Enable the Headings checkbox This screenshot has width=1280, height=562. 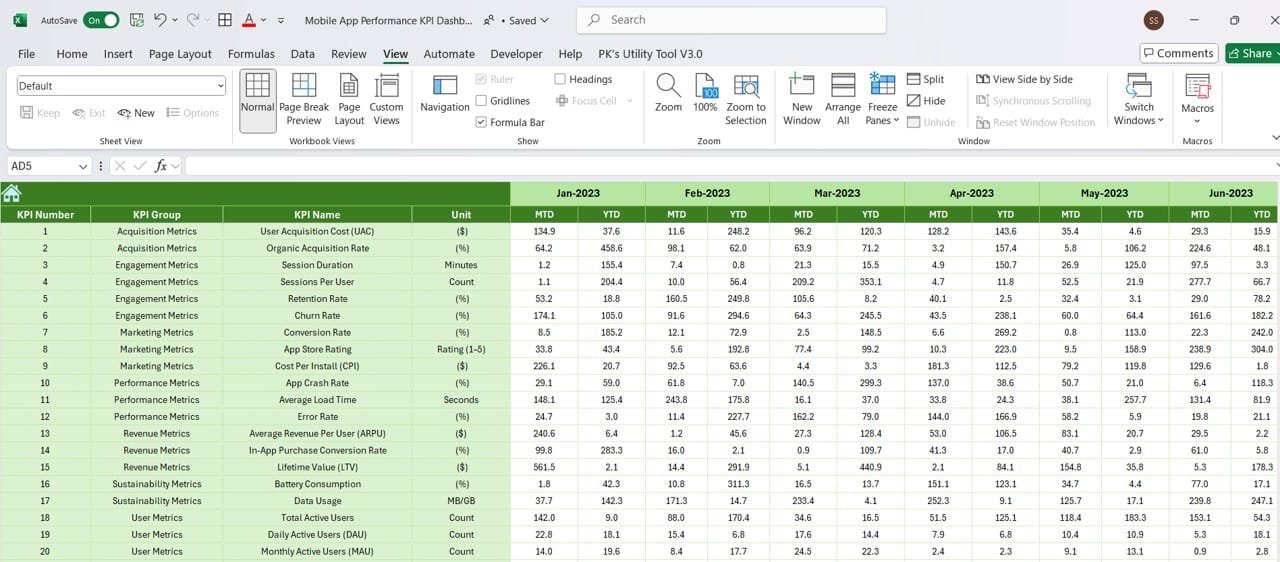pos(560,79)
